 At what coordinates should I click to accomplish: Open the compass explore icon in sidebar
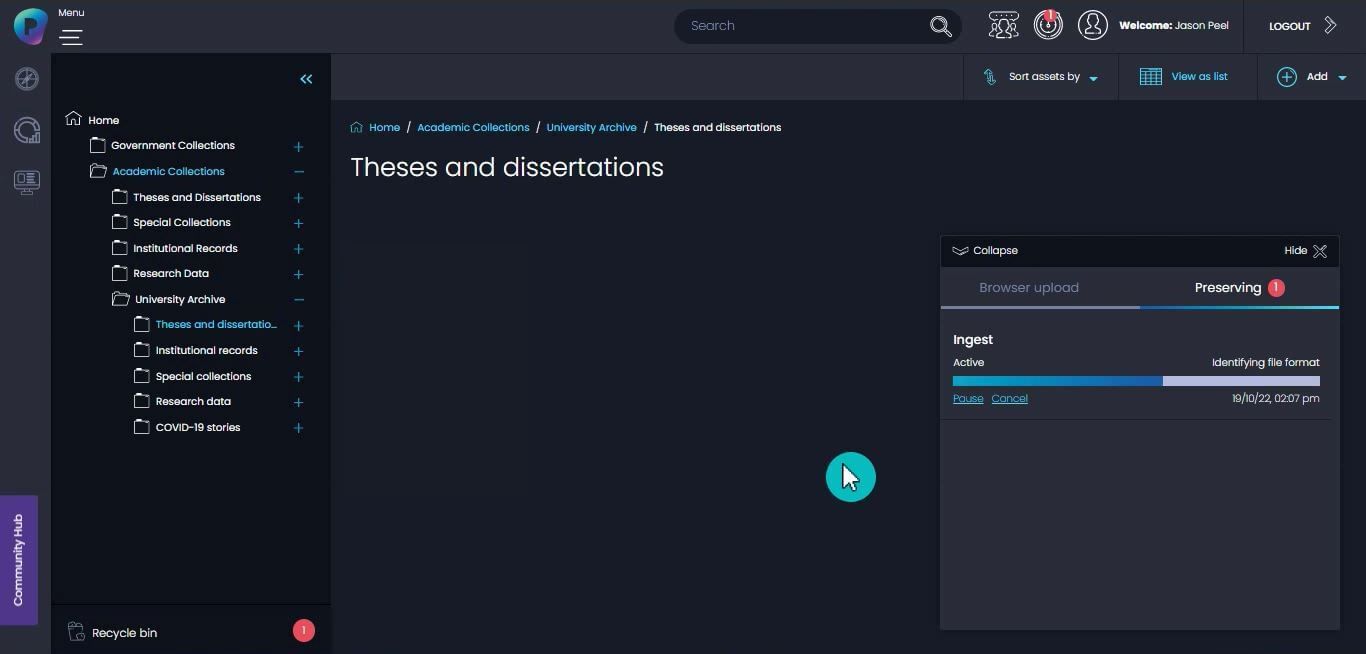27,79
